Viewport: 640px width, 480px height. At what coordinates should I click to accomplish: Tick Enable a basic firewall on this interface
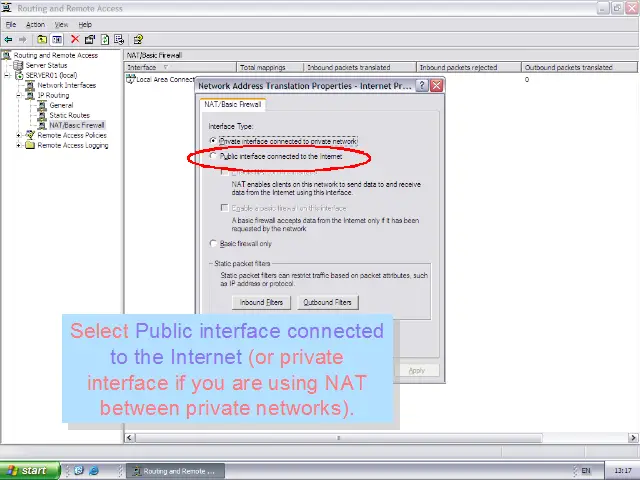click(224, 208)
